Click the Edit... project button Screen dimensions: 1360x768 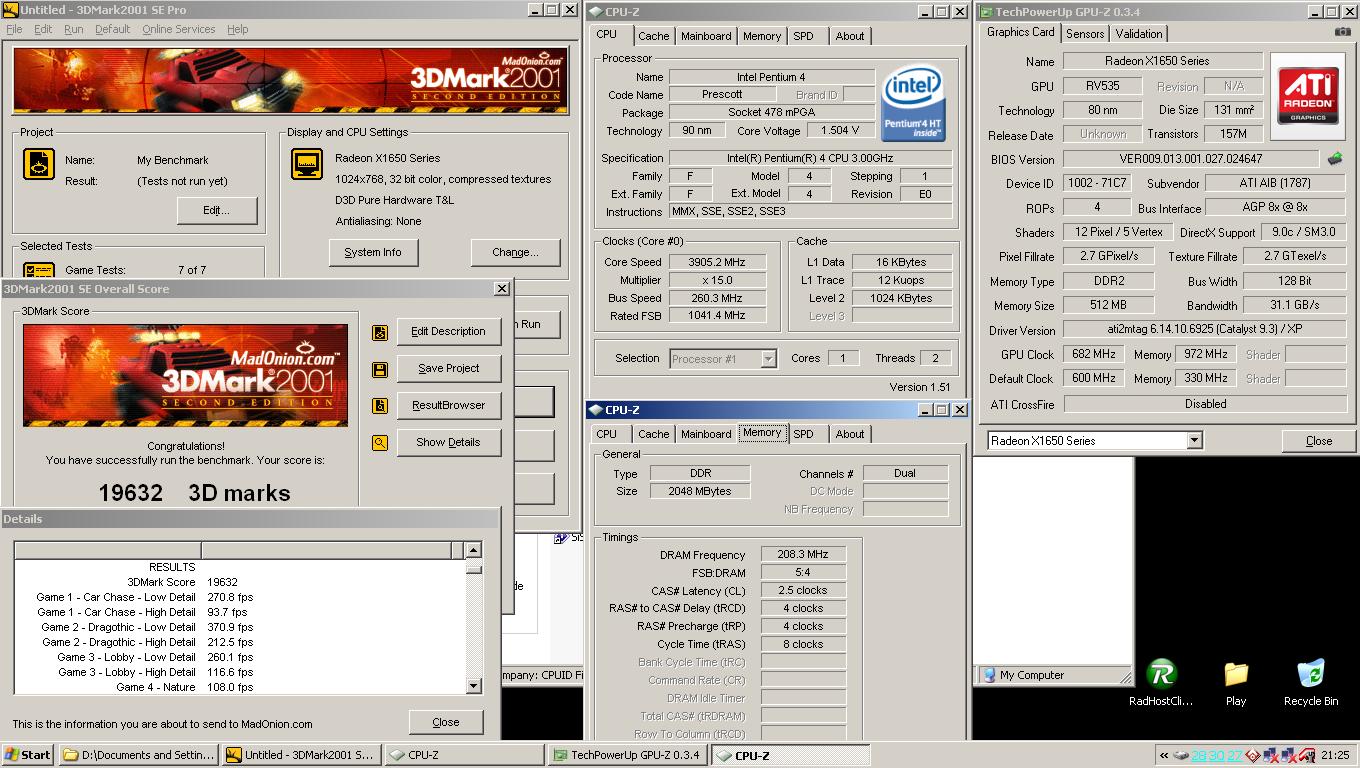click(217, 211)
